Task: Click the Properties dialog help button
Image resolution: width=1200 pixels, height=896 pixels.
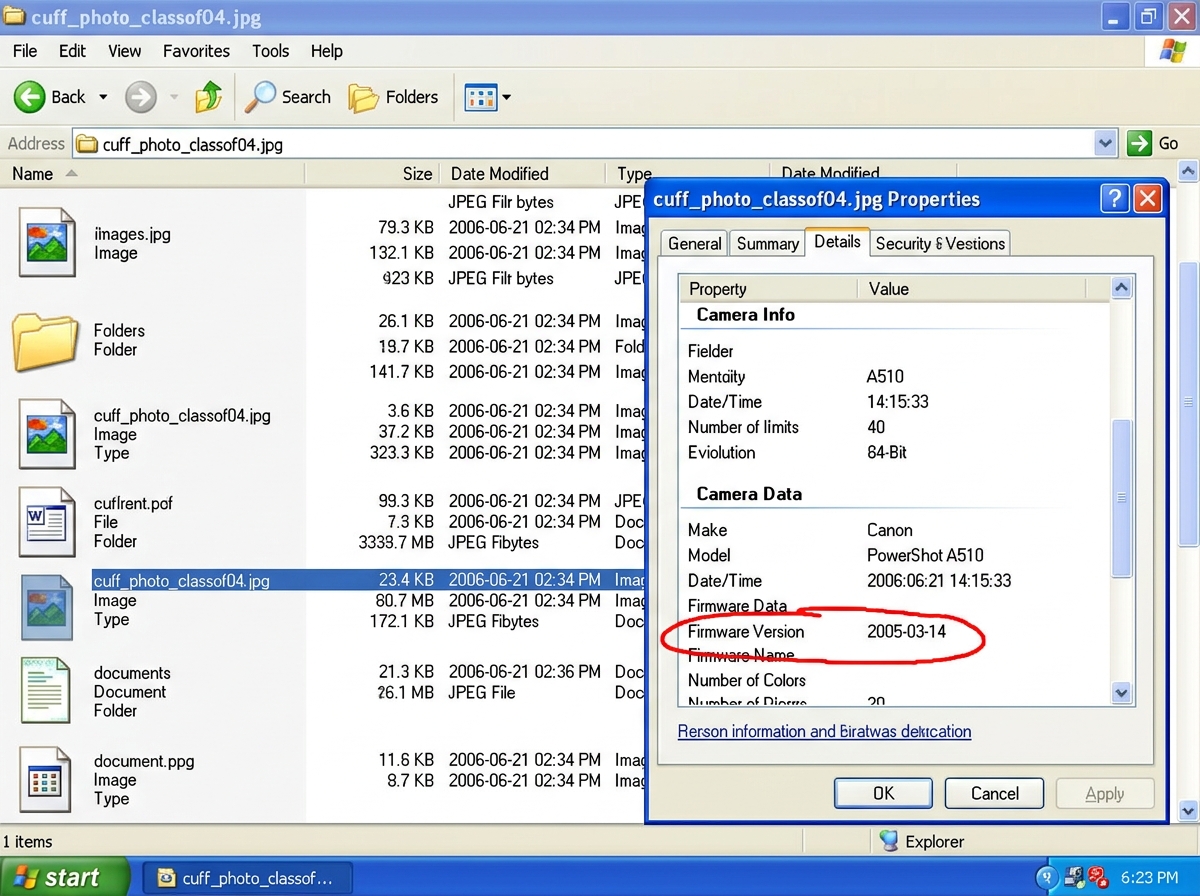Action: pos(1116,198)
